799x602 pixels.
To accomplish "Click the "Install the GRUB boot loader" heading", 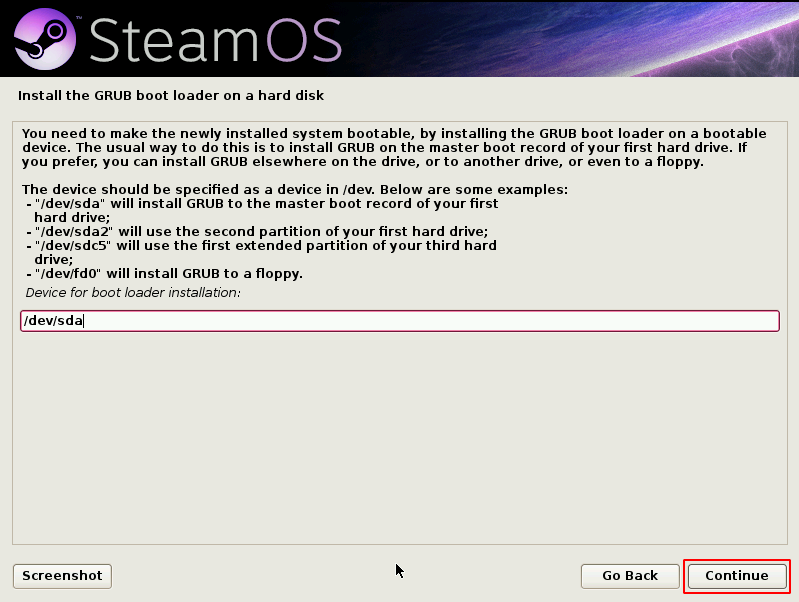I will 171,96.
